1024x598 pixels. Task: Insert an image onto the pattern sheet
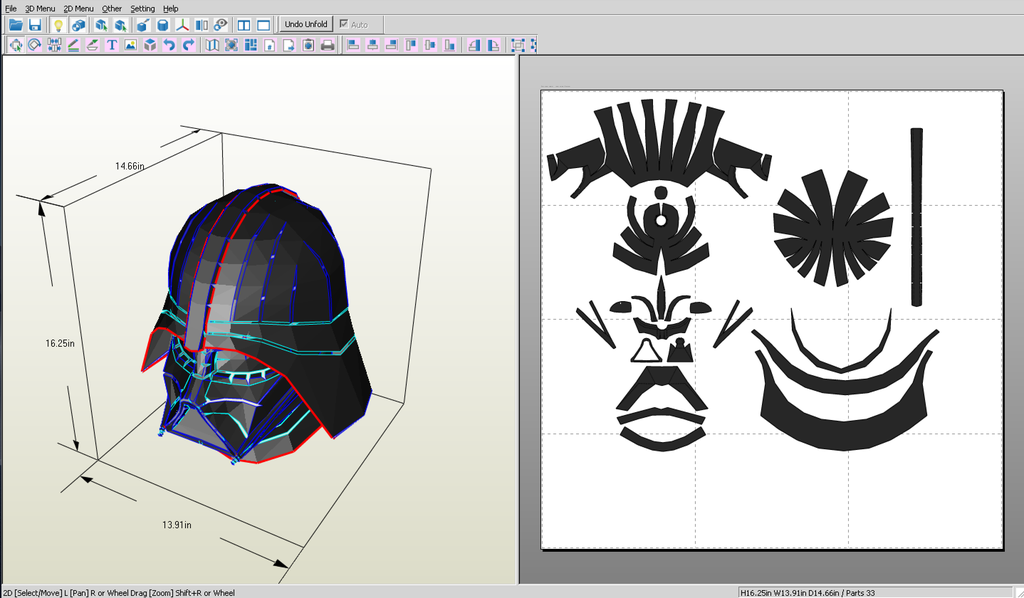point(131,44)
